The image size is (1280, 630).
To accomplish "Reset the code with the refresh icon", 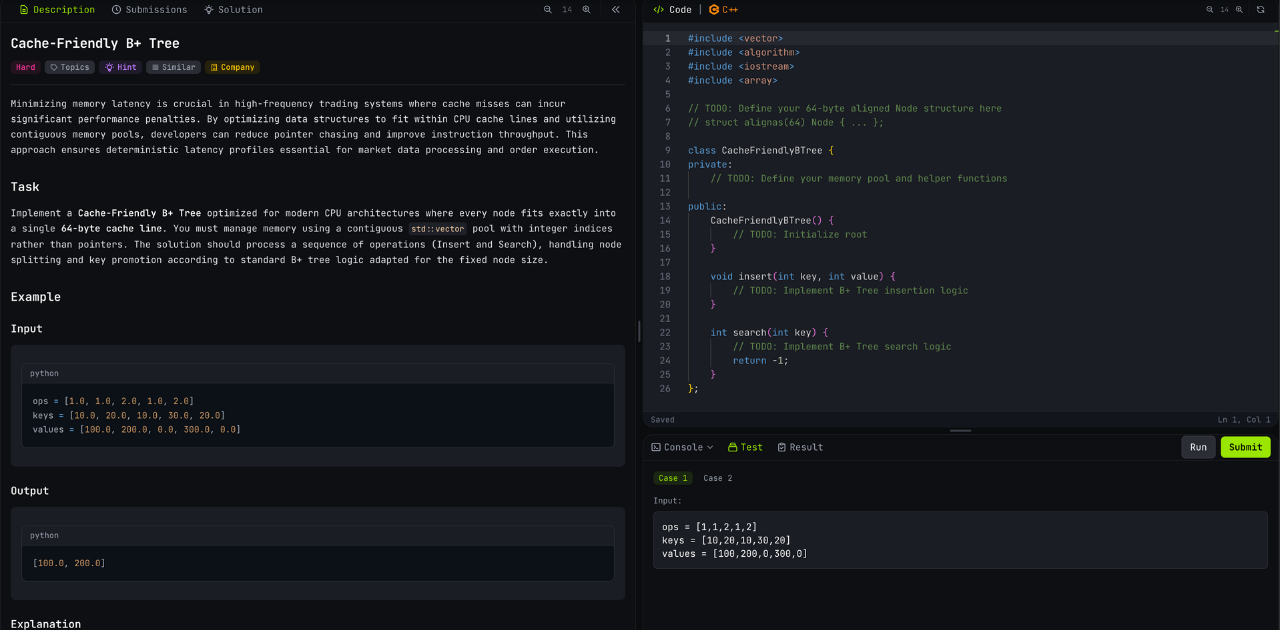I will [x=1260, y=10].
